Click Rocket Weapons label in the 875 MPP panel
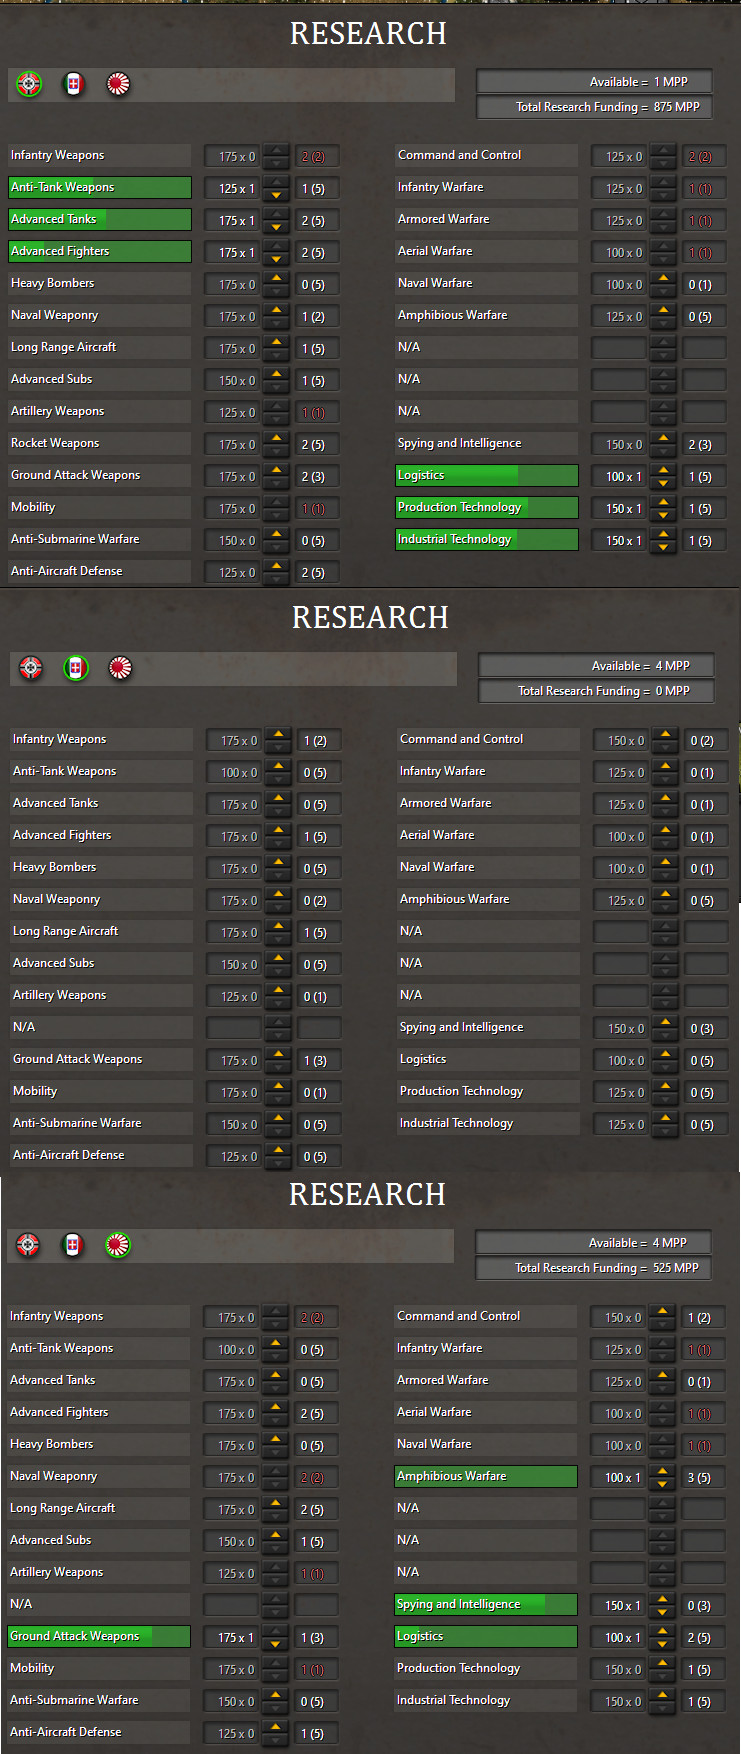The image size is (741, 1754). click(x=55, y=443)
